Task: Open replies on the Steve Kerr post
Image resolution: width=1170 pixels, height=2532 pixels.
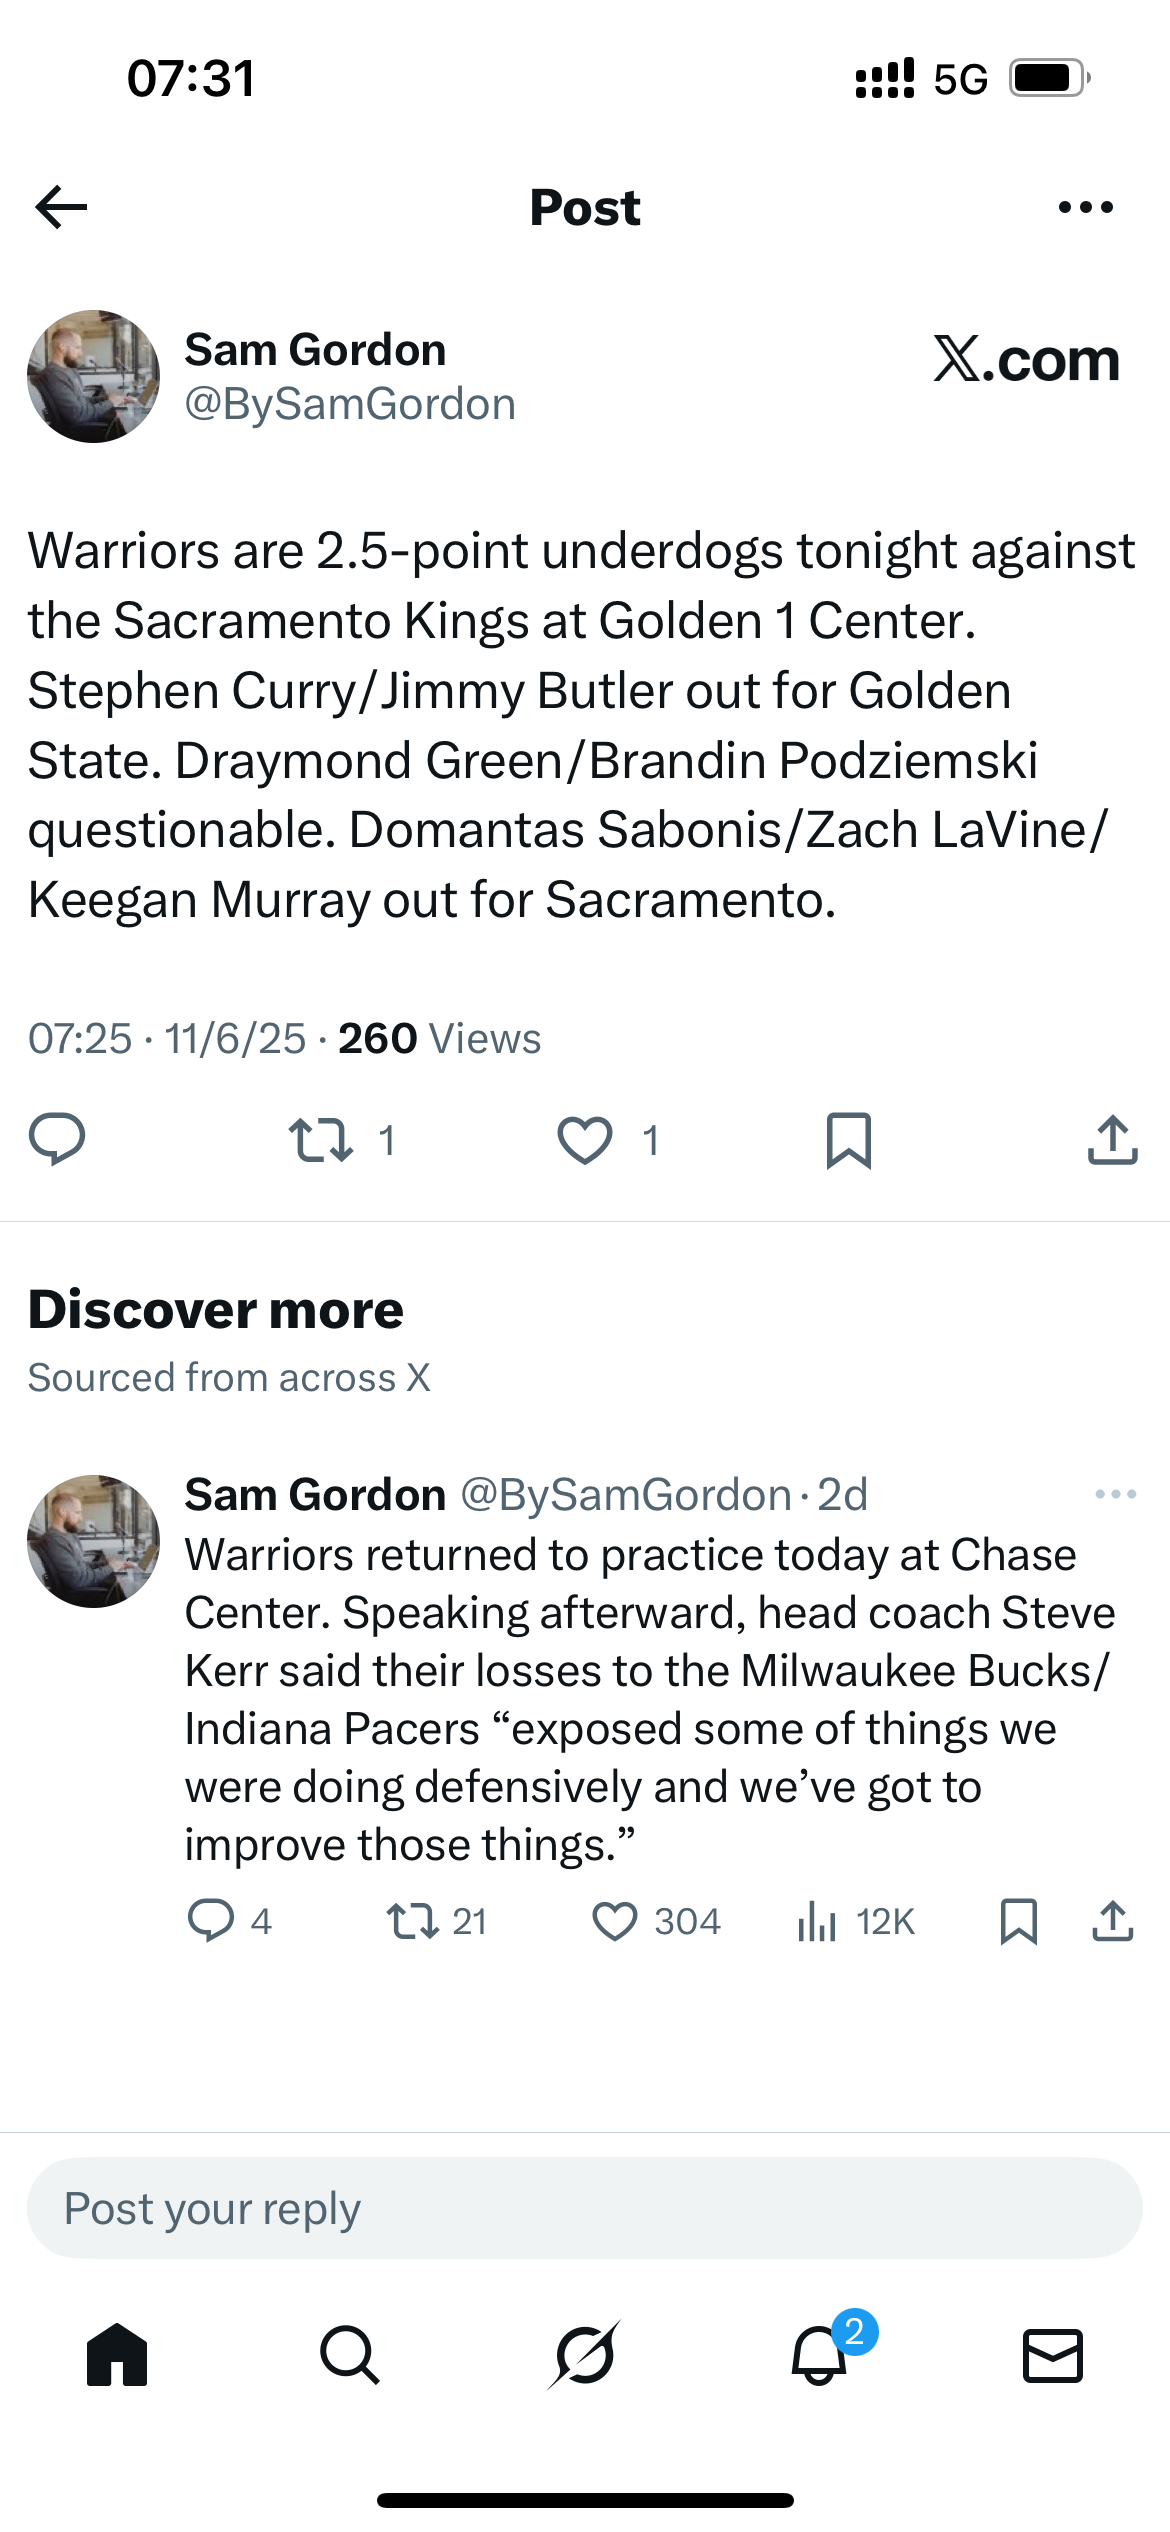Action: 211,1921
